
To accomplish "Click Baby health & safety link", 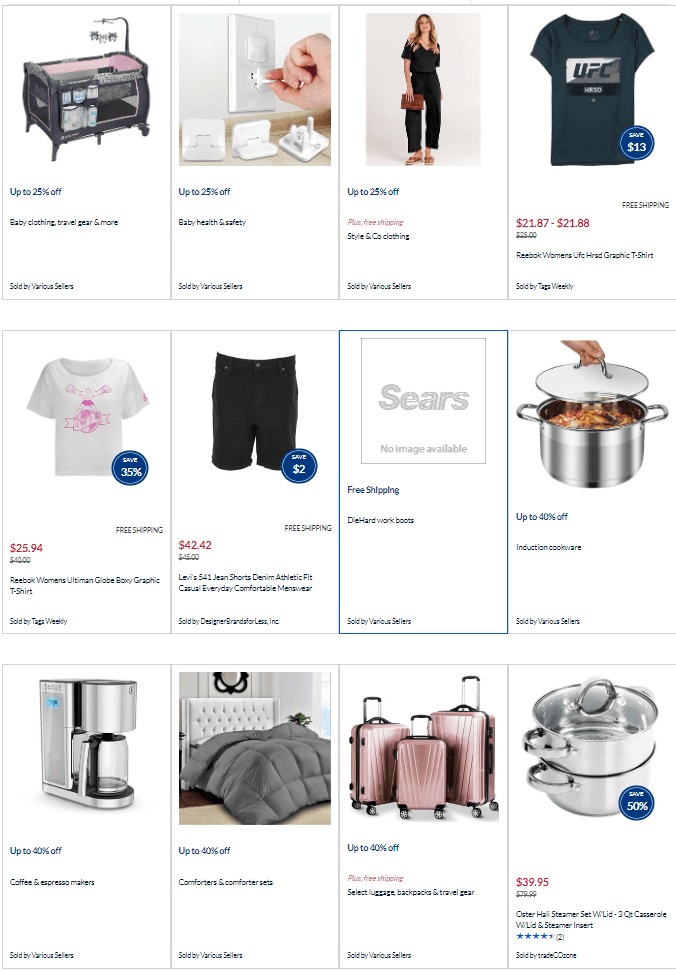I will (x=212, y=222).
